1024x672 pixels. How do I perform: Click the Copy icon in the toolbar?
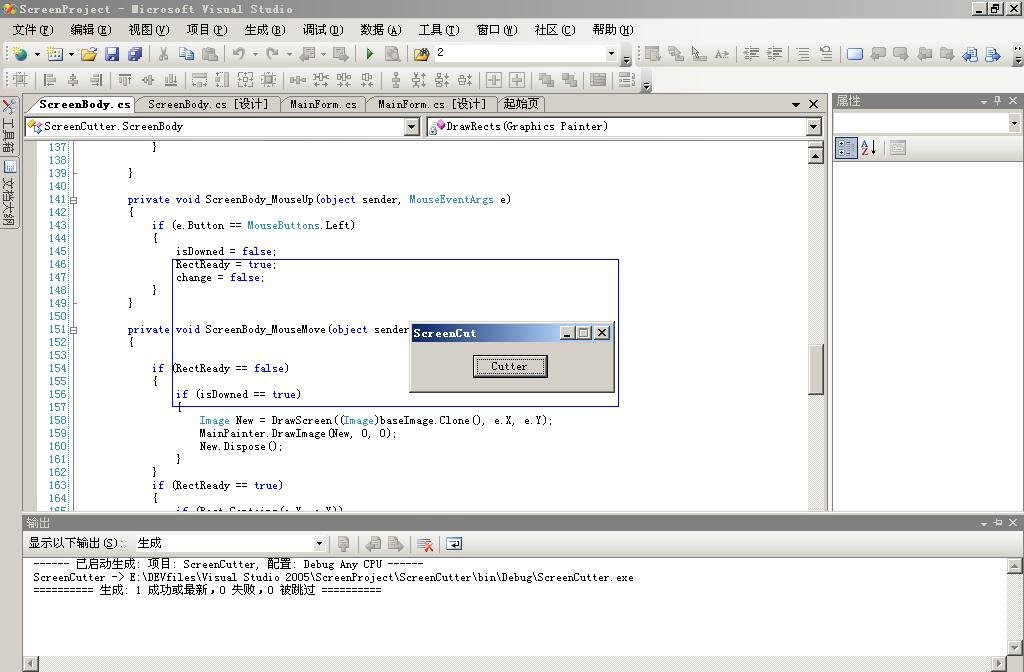(x=186, y=54)
